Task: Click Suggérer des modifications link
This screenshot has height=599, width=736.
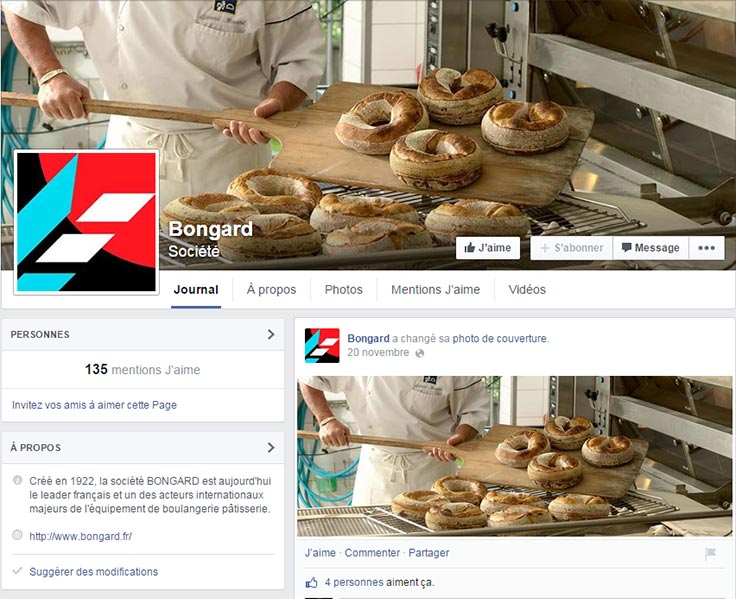Action: pyautogui.click(x=93, y=572)
